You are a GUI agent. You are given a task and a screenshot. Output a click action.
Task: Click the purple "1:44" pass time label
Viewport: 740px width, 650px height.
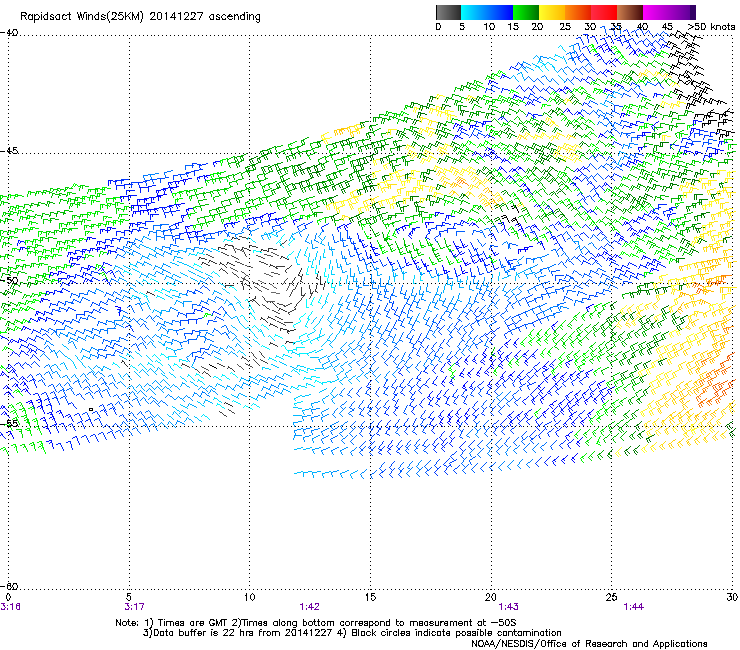[633, 607]
